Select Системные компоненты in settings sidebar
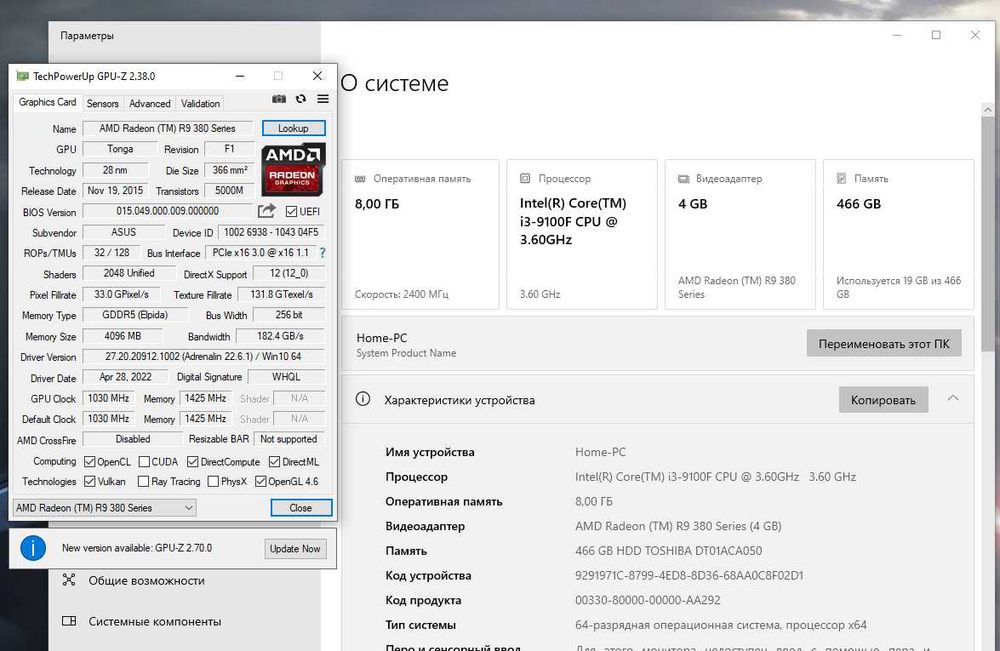Screen dimensions: 1000x651 pos(155,621)
